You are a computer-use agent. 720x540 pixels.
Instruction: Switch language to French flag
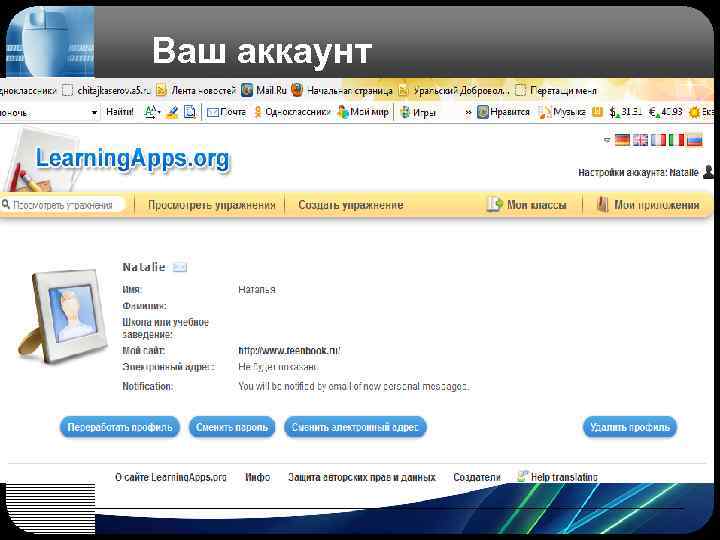pos(658,140)
